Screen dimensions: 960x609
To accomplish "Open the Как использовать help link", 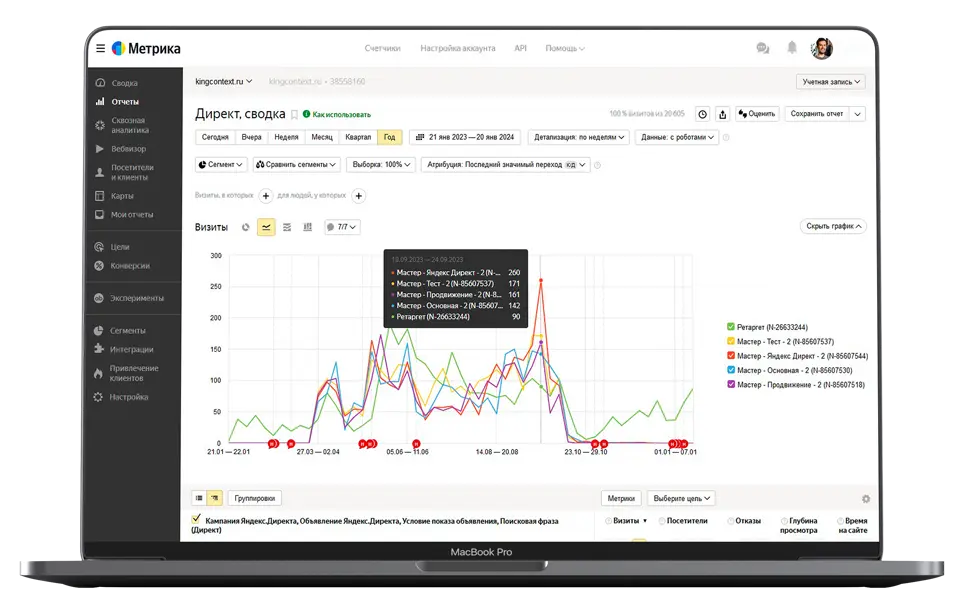I will point(336,114).
